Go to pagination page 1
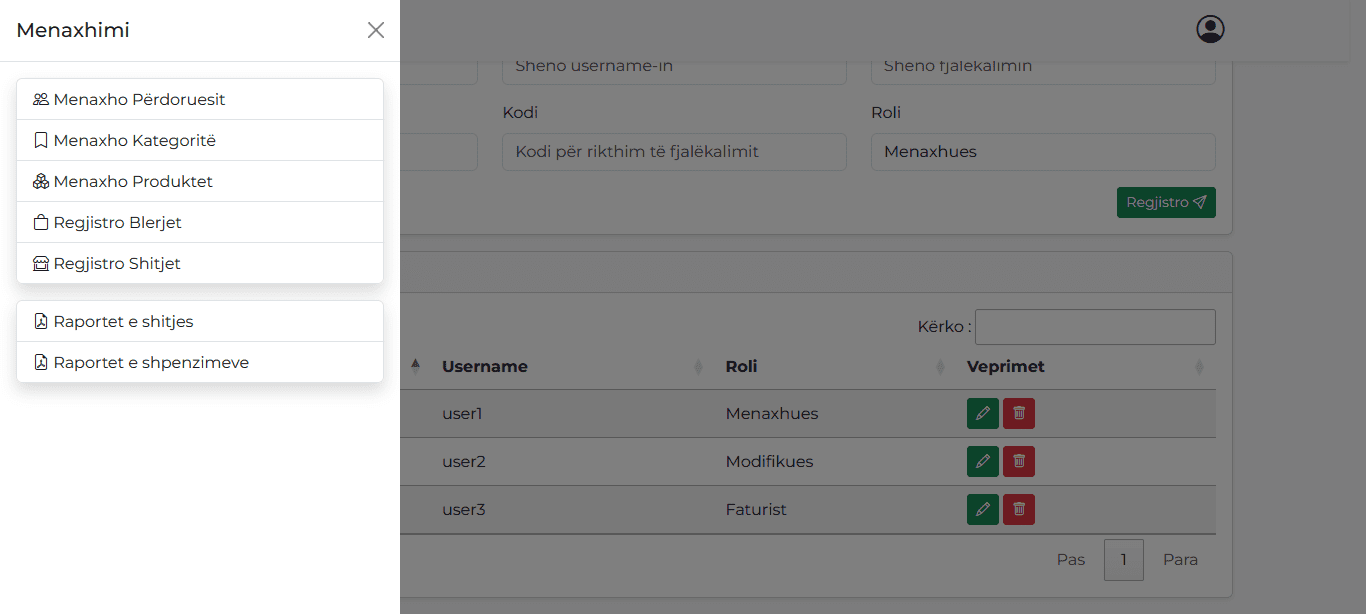The image size is (1366, 614). pos(1124,560)
